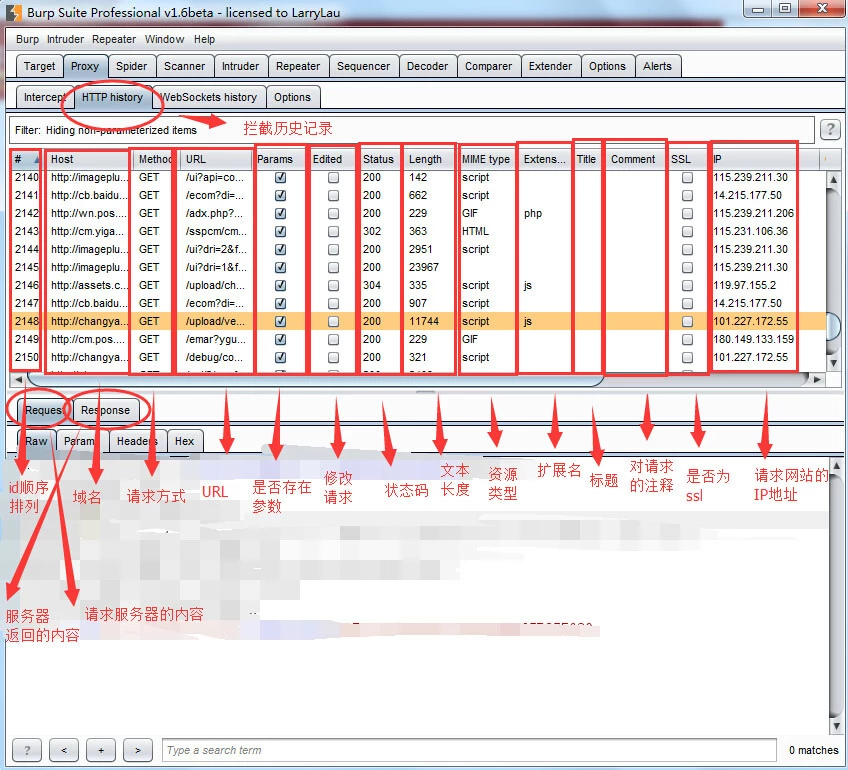Click the message viewer's scroll-down arrow
The height and width of the screenshot is (770, 848).
[x=836, y=726]
